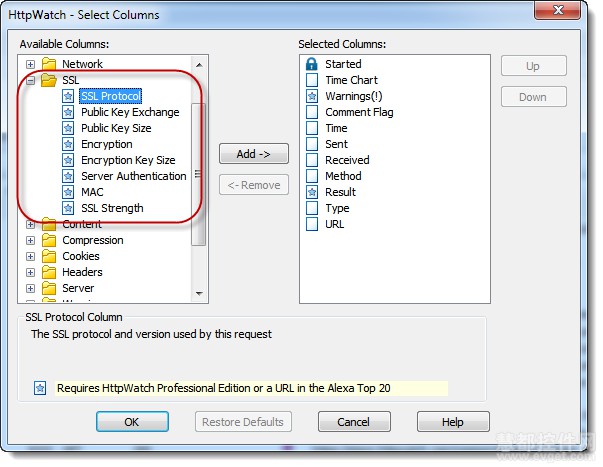Click scroll up arrow in Available Columns
The image size is (603, 467).
(199, 65)
